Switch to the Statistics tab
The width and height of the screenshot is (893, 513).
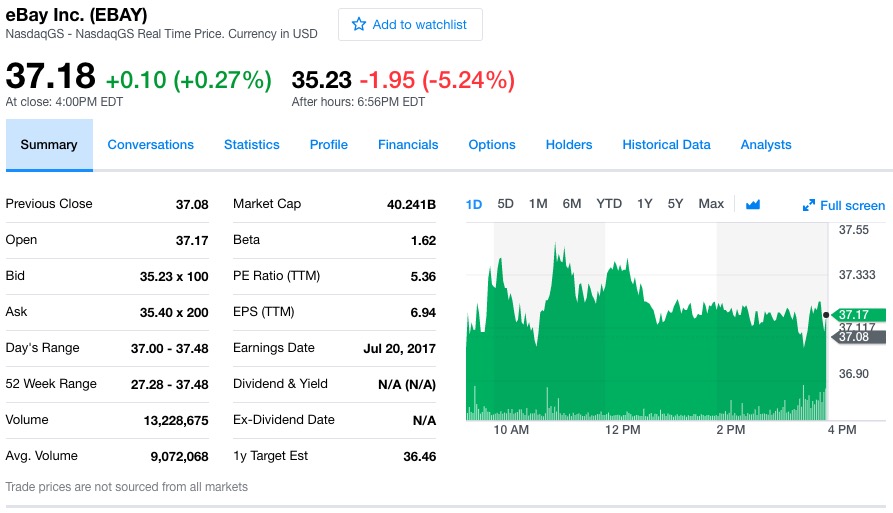(252, 145)
